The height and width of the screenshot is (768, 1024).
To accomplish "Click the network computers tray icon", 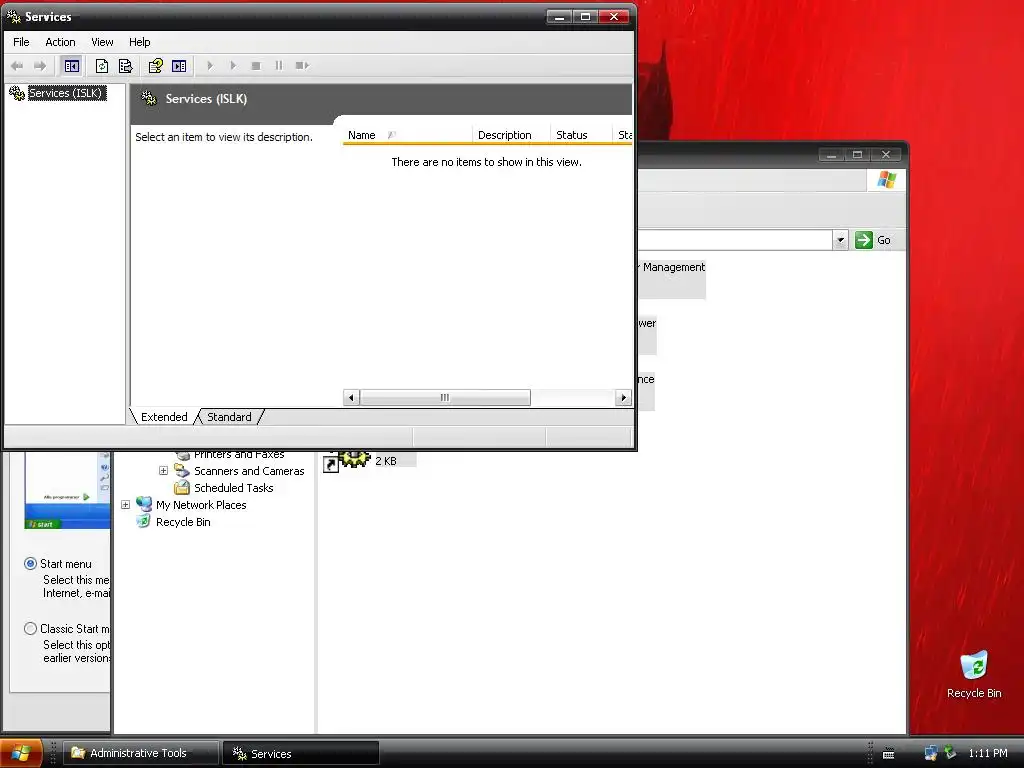I will point(931,754).
